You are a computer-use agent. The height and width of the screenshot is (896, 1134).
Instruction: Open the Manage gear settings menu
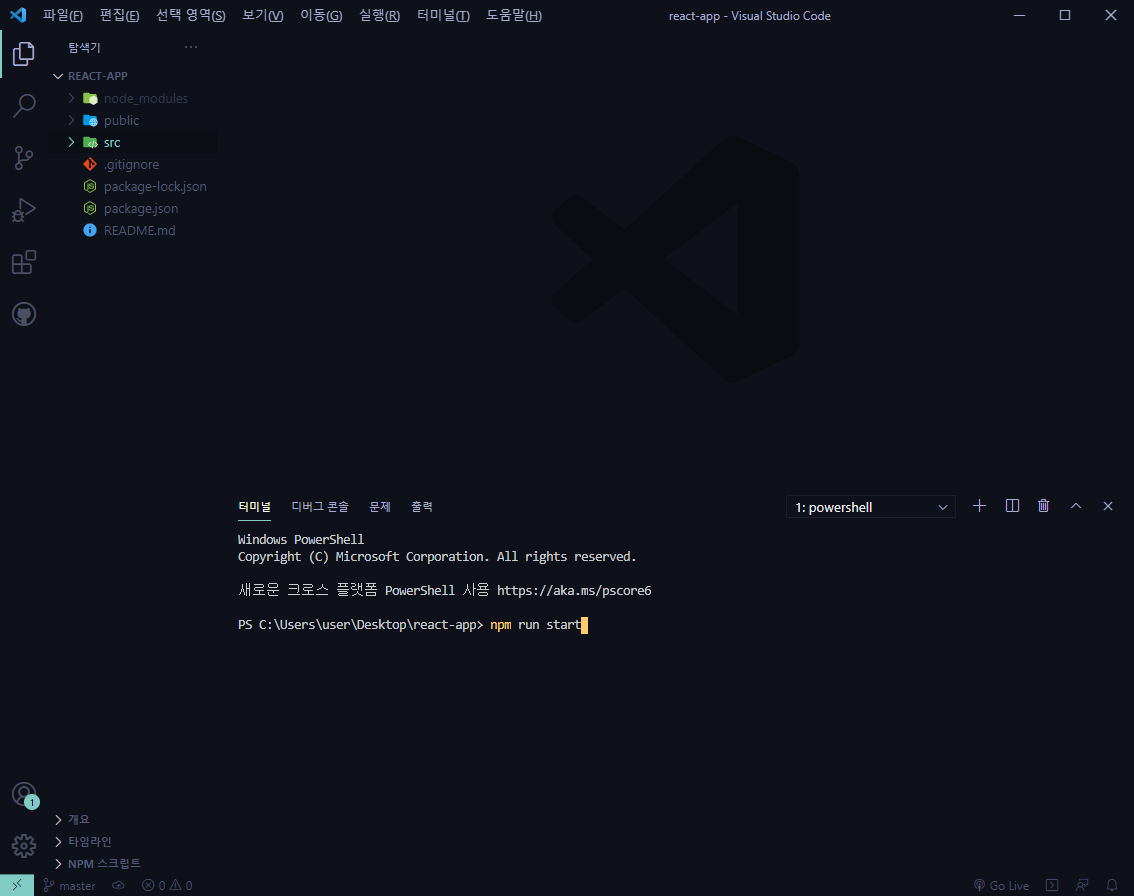click(x=23, y=845)
